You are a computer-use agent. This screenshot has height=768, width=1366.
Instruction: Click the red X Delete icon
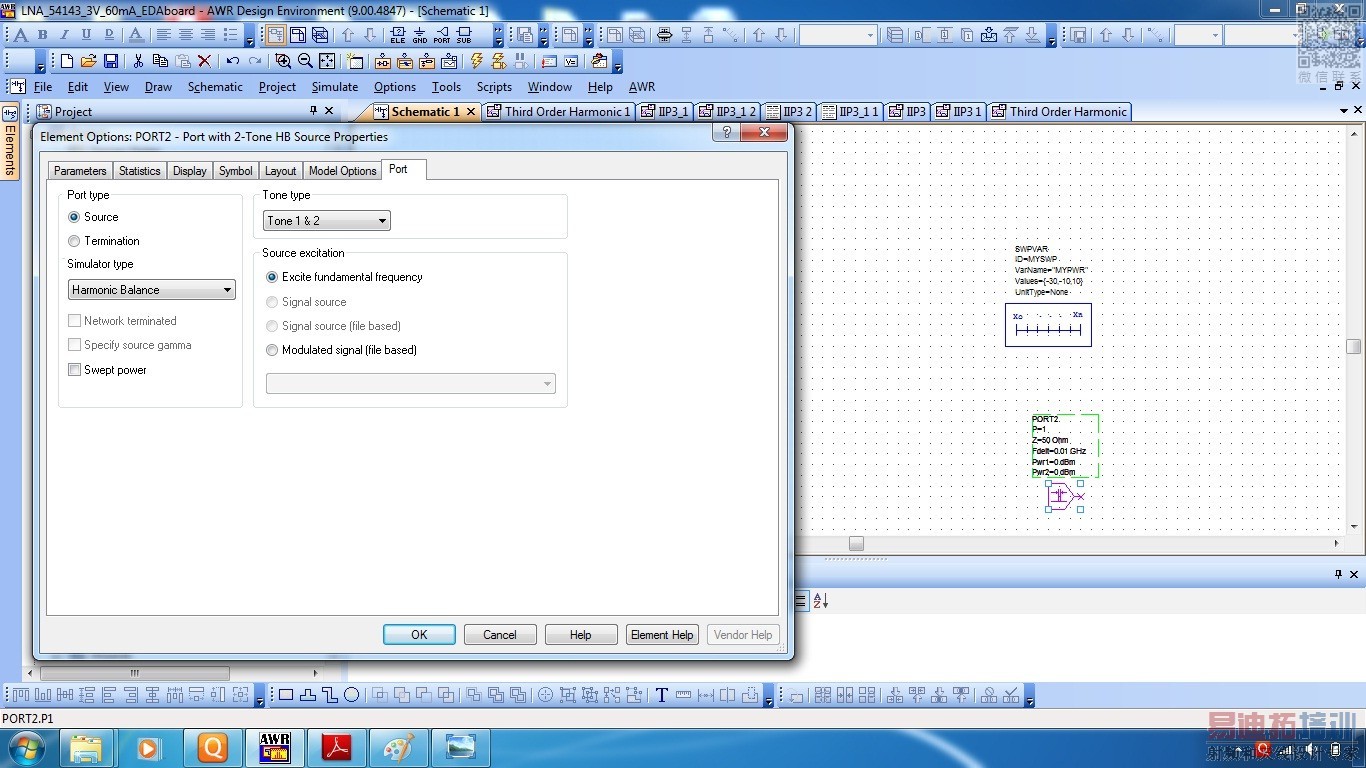point(205,61)
